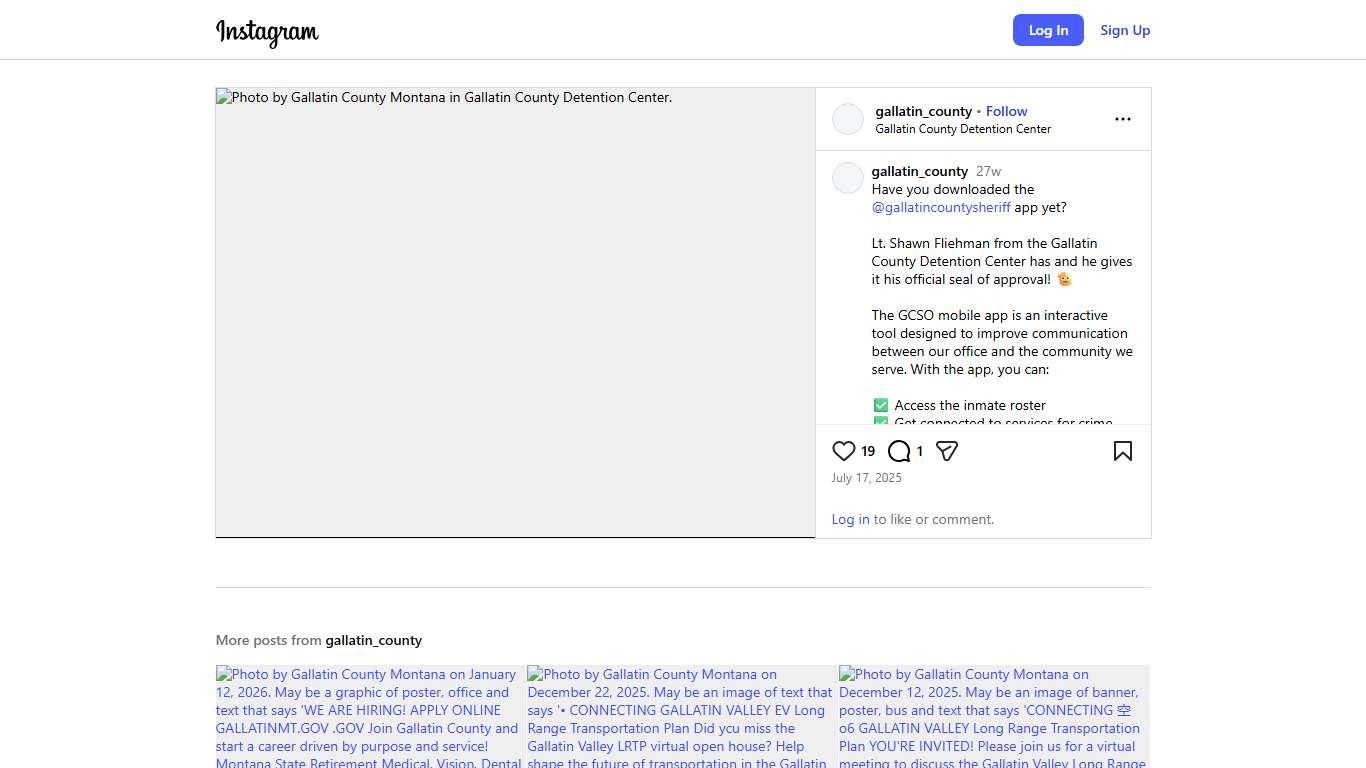Open the December 12, 2025 post thumbnail
Screen dimensions: 1366x768
click(993, 716)
